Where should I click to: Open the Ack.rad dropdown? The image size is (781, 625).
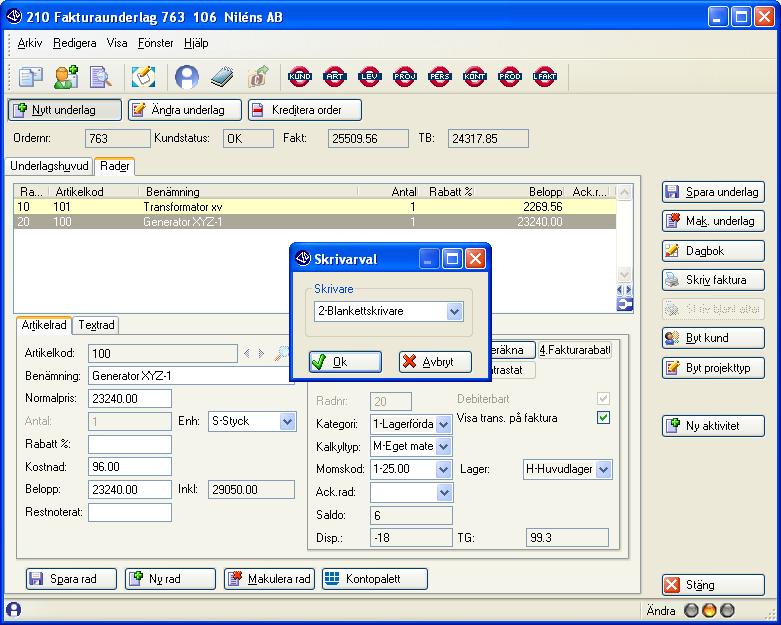[443, 493]
